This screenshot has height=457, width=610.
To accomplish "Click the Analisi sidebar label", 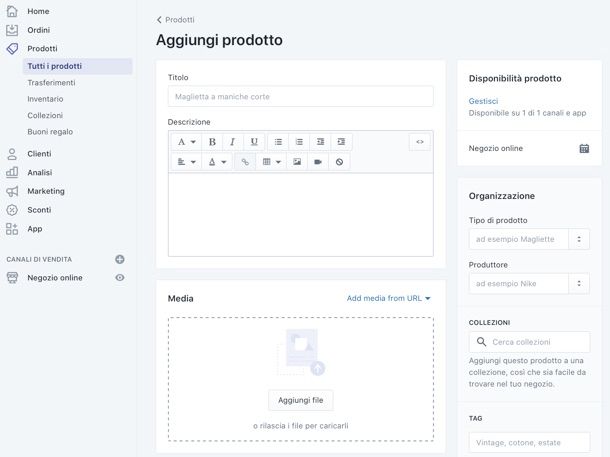I will [x=40, y=172].
